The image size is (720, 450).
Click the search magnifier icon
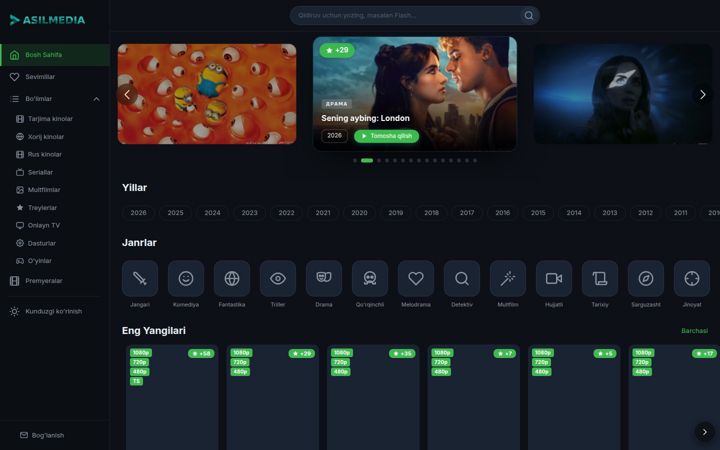coord(529,16)
